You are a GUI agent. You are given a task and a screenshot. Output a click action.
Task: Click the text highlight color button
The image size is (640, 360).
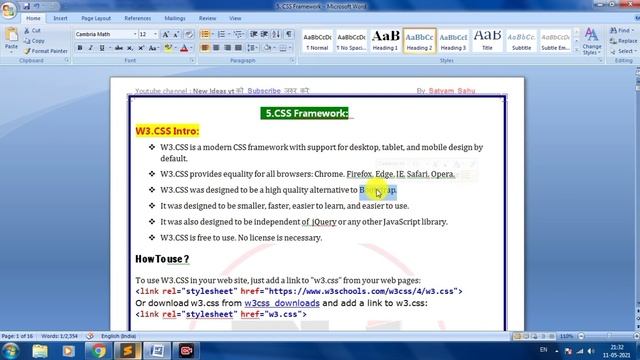168,48
